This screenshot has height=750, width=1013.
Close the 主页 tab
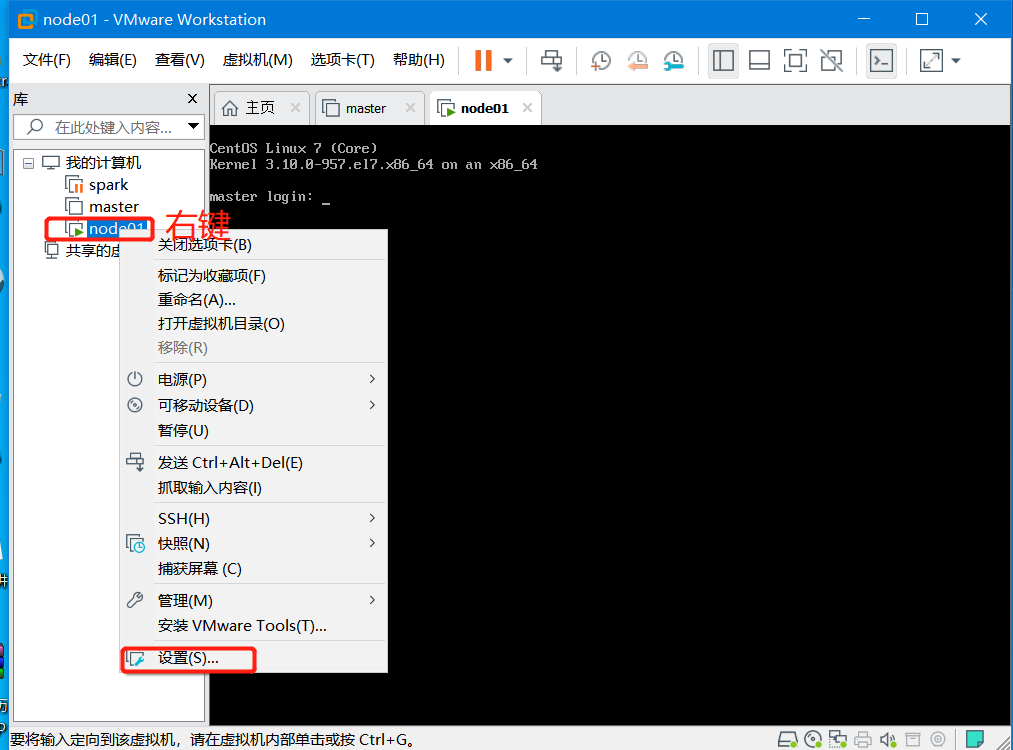(x=295, y=107)
